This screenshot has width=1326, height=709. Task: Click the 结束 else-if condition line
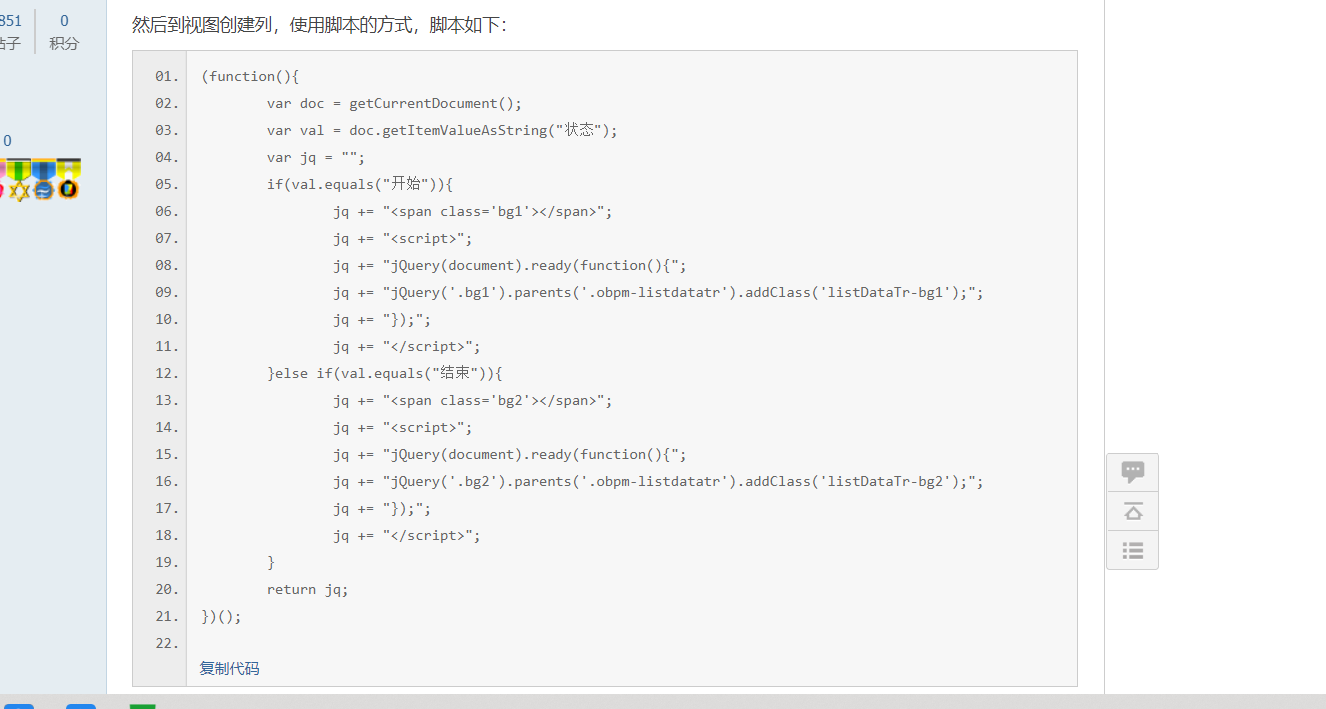tap(384, 373)
